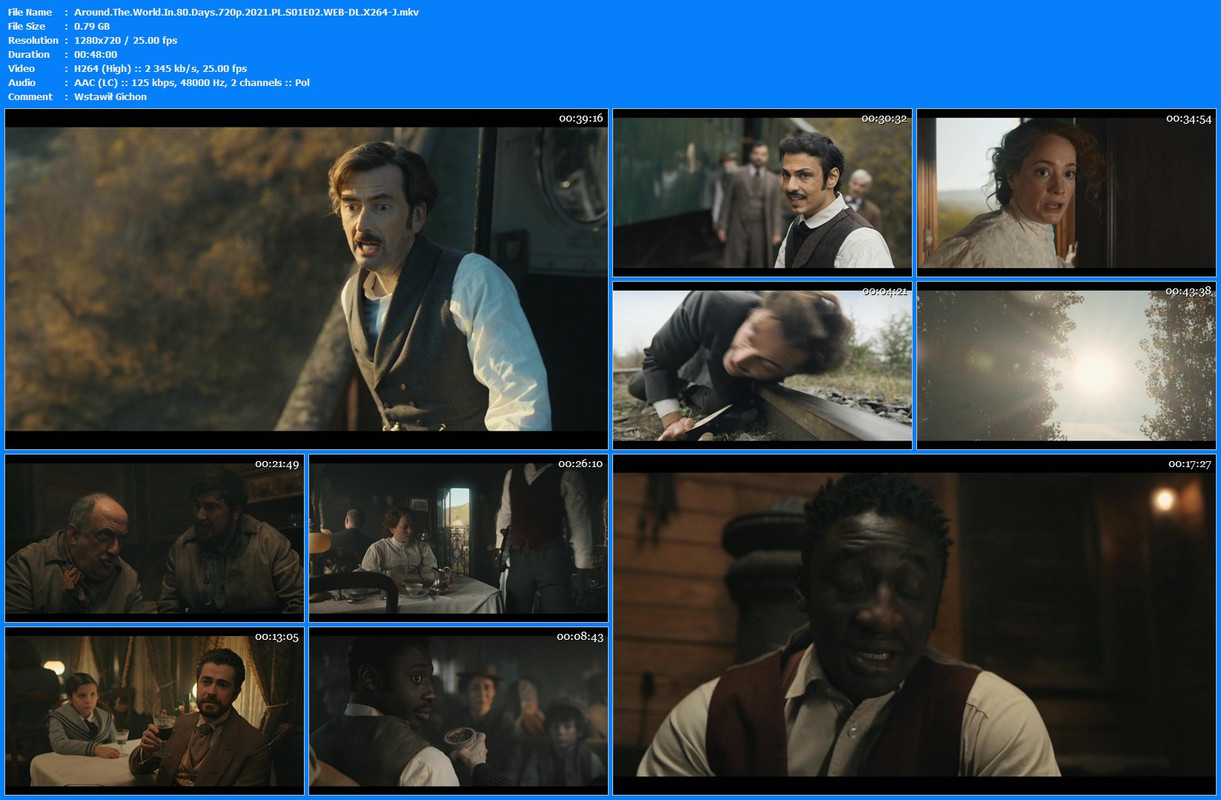
Task: Open the frame stamped 00:08:43
Action: pyautogui.click(x=458, y=711)
